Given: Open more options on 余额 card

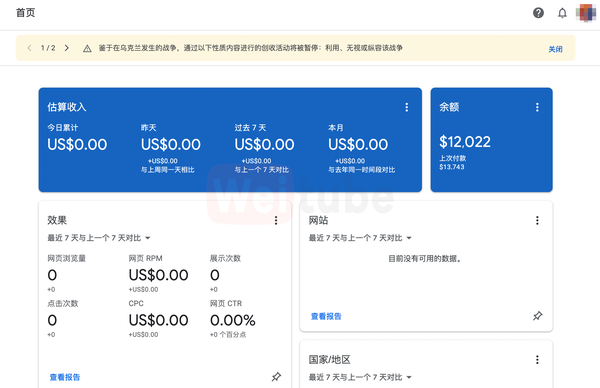Looking at the screenshot, I should pos(537,107).
